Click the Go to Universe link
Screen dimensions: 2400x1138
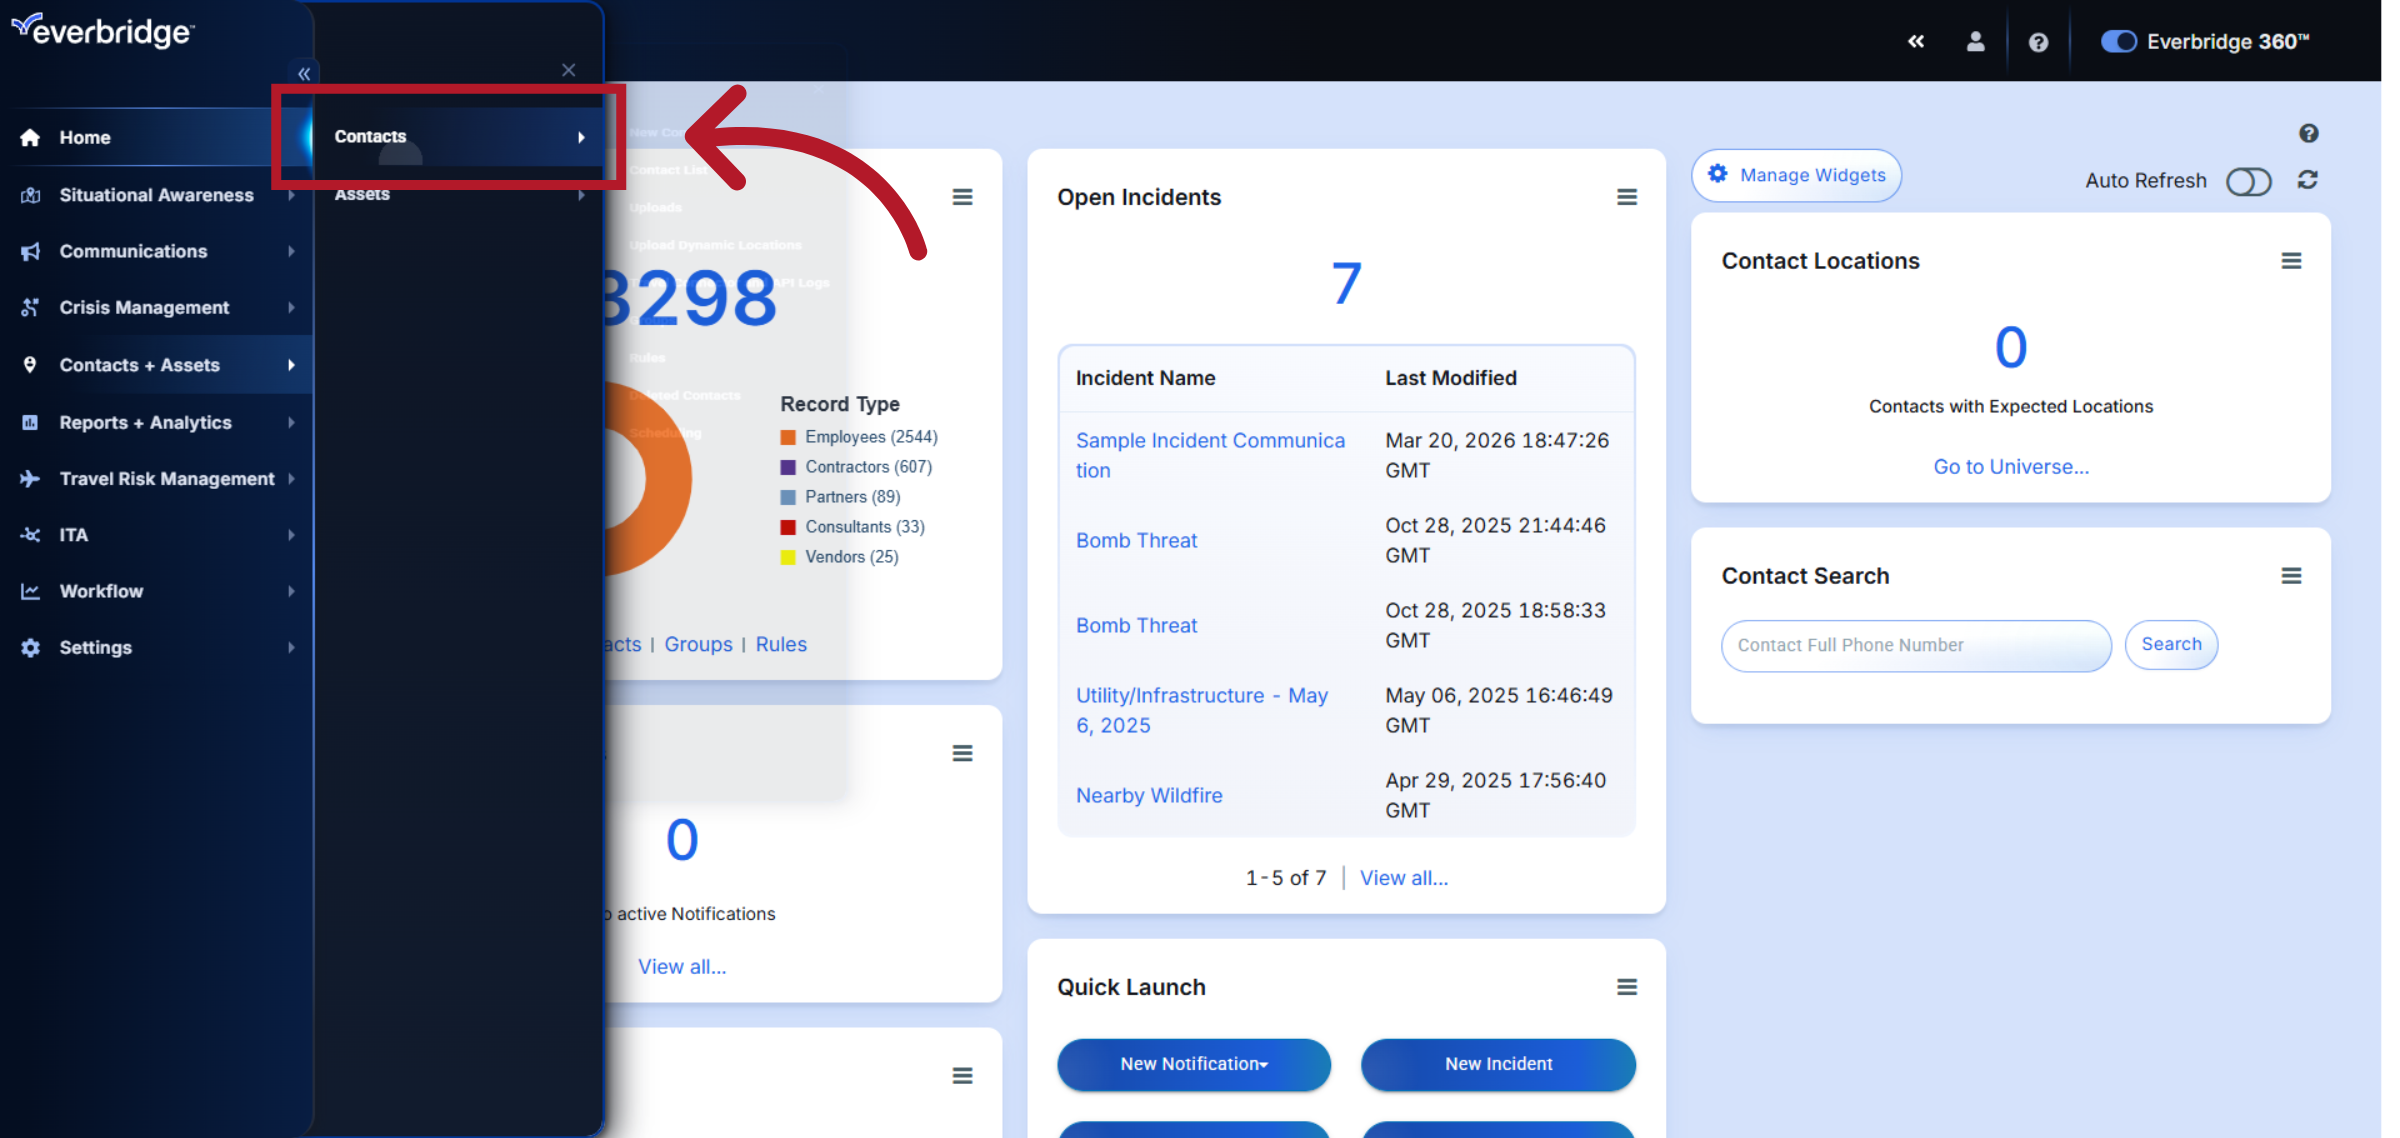[2009, 466]
